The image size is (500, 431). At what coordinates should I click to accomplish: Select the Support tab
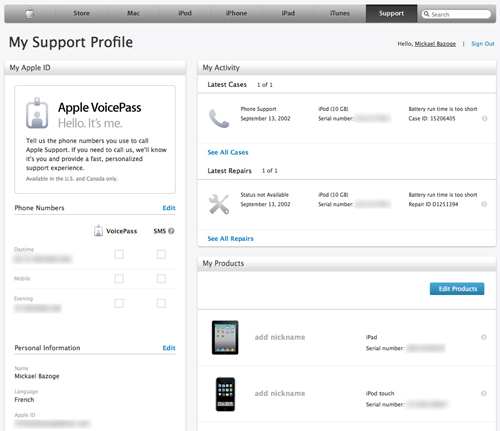coord(391,13)
